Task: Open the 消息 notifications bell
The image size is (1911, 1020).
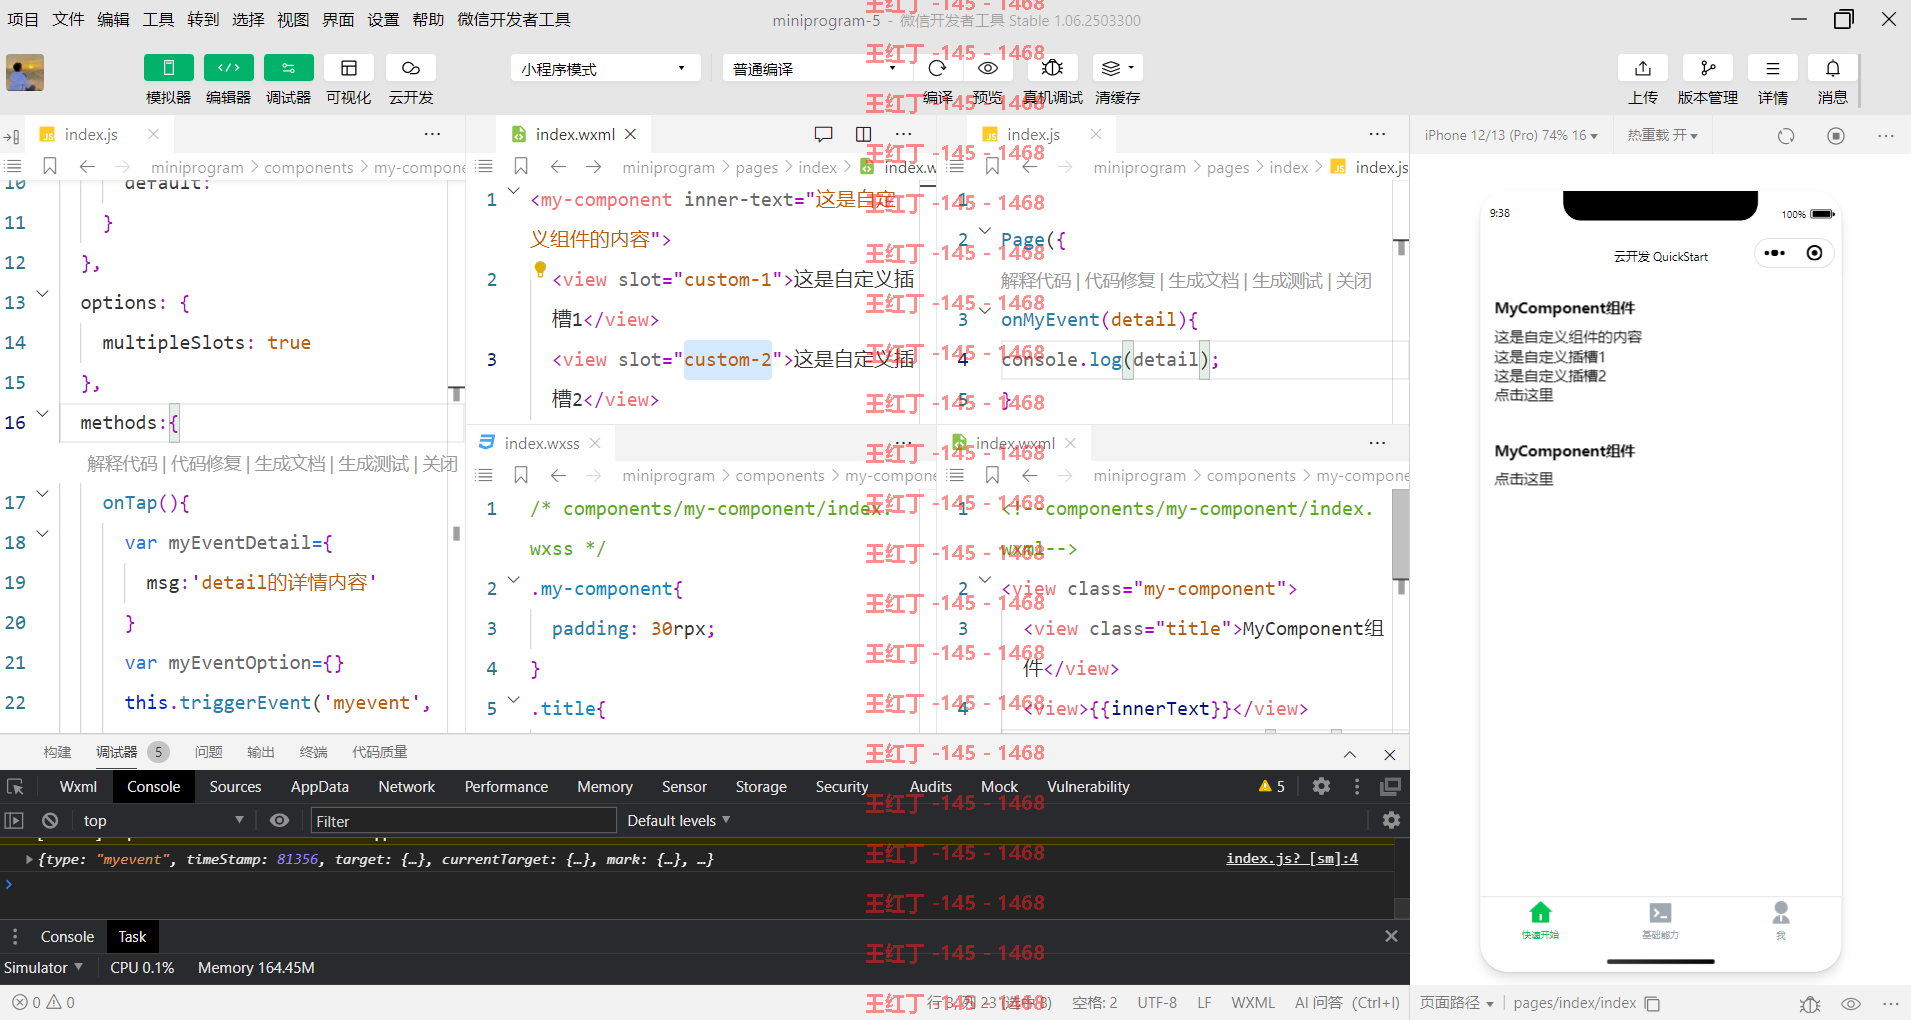Action: 1832,68
